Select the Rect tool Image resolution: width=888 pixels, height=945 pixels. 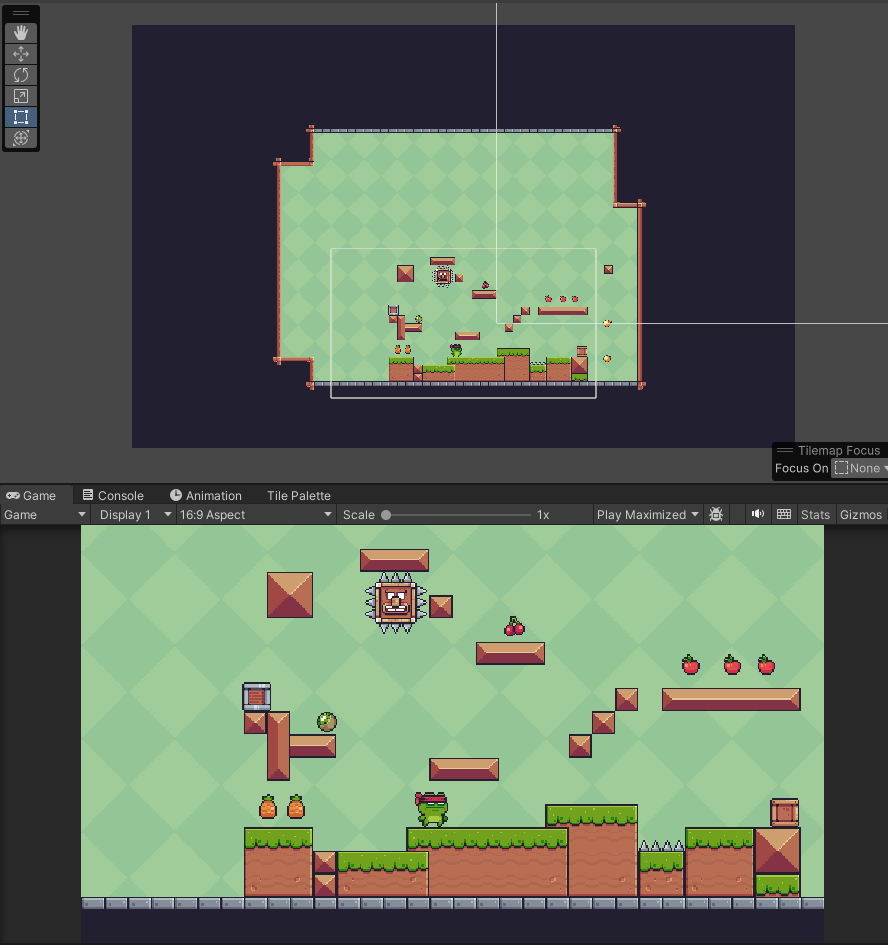(21, 117)
